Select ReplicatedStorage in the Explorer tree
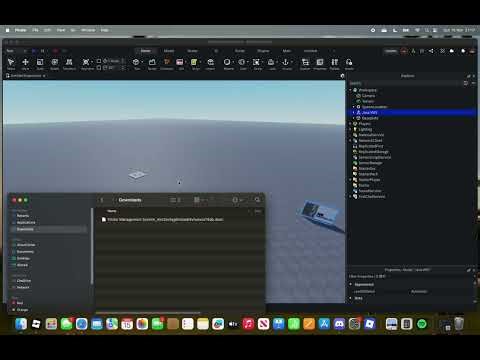This screenshot has height=360, width=480. (373, 152)
